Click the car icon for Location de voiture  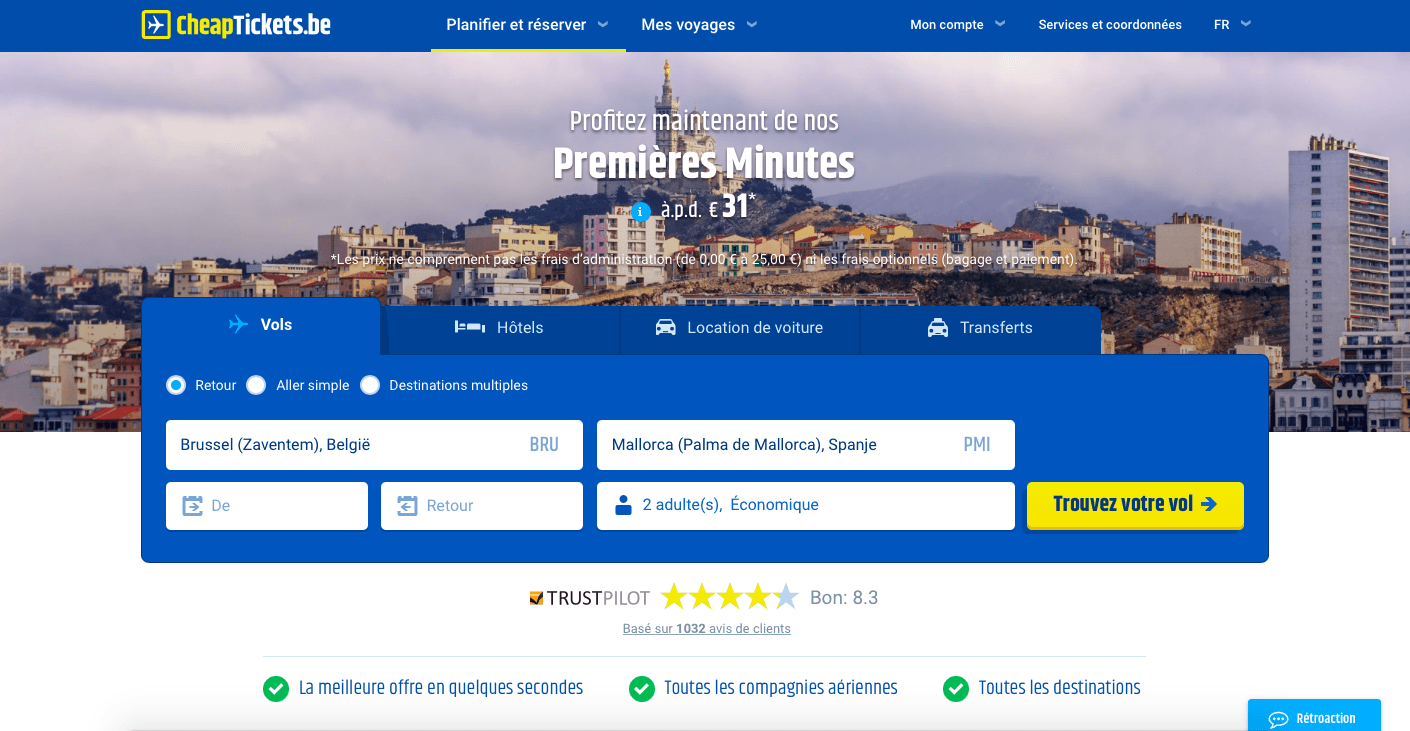(665, 327)
